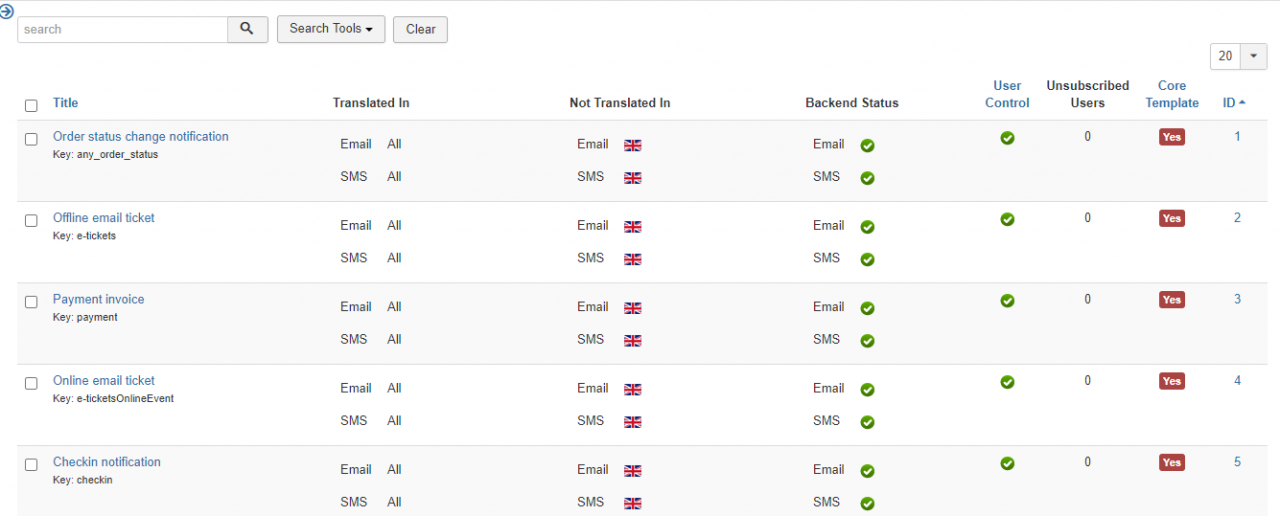Check the Payment invoice row checkbox

pyautogui.click(x=31, y=302)
